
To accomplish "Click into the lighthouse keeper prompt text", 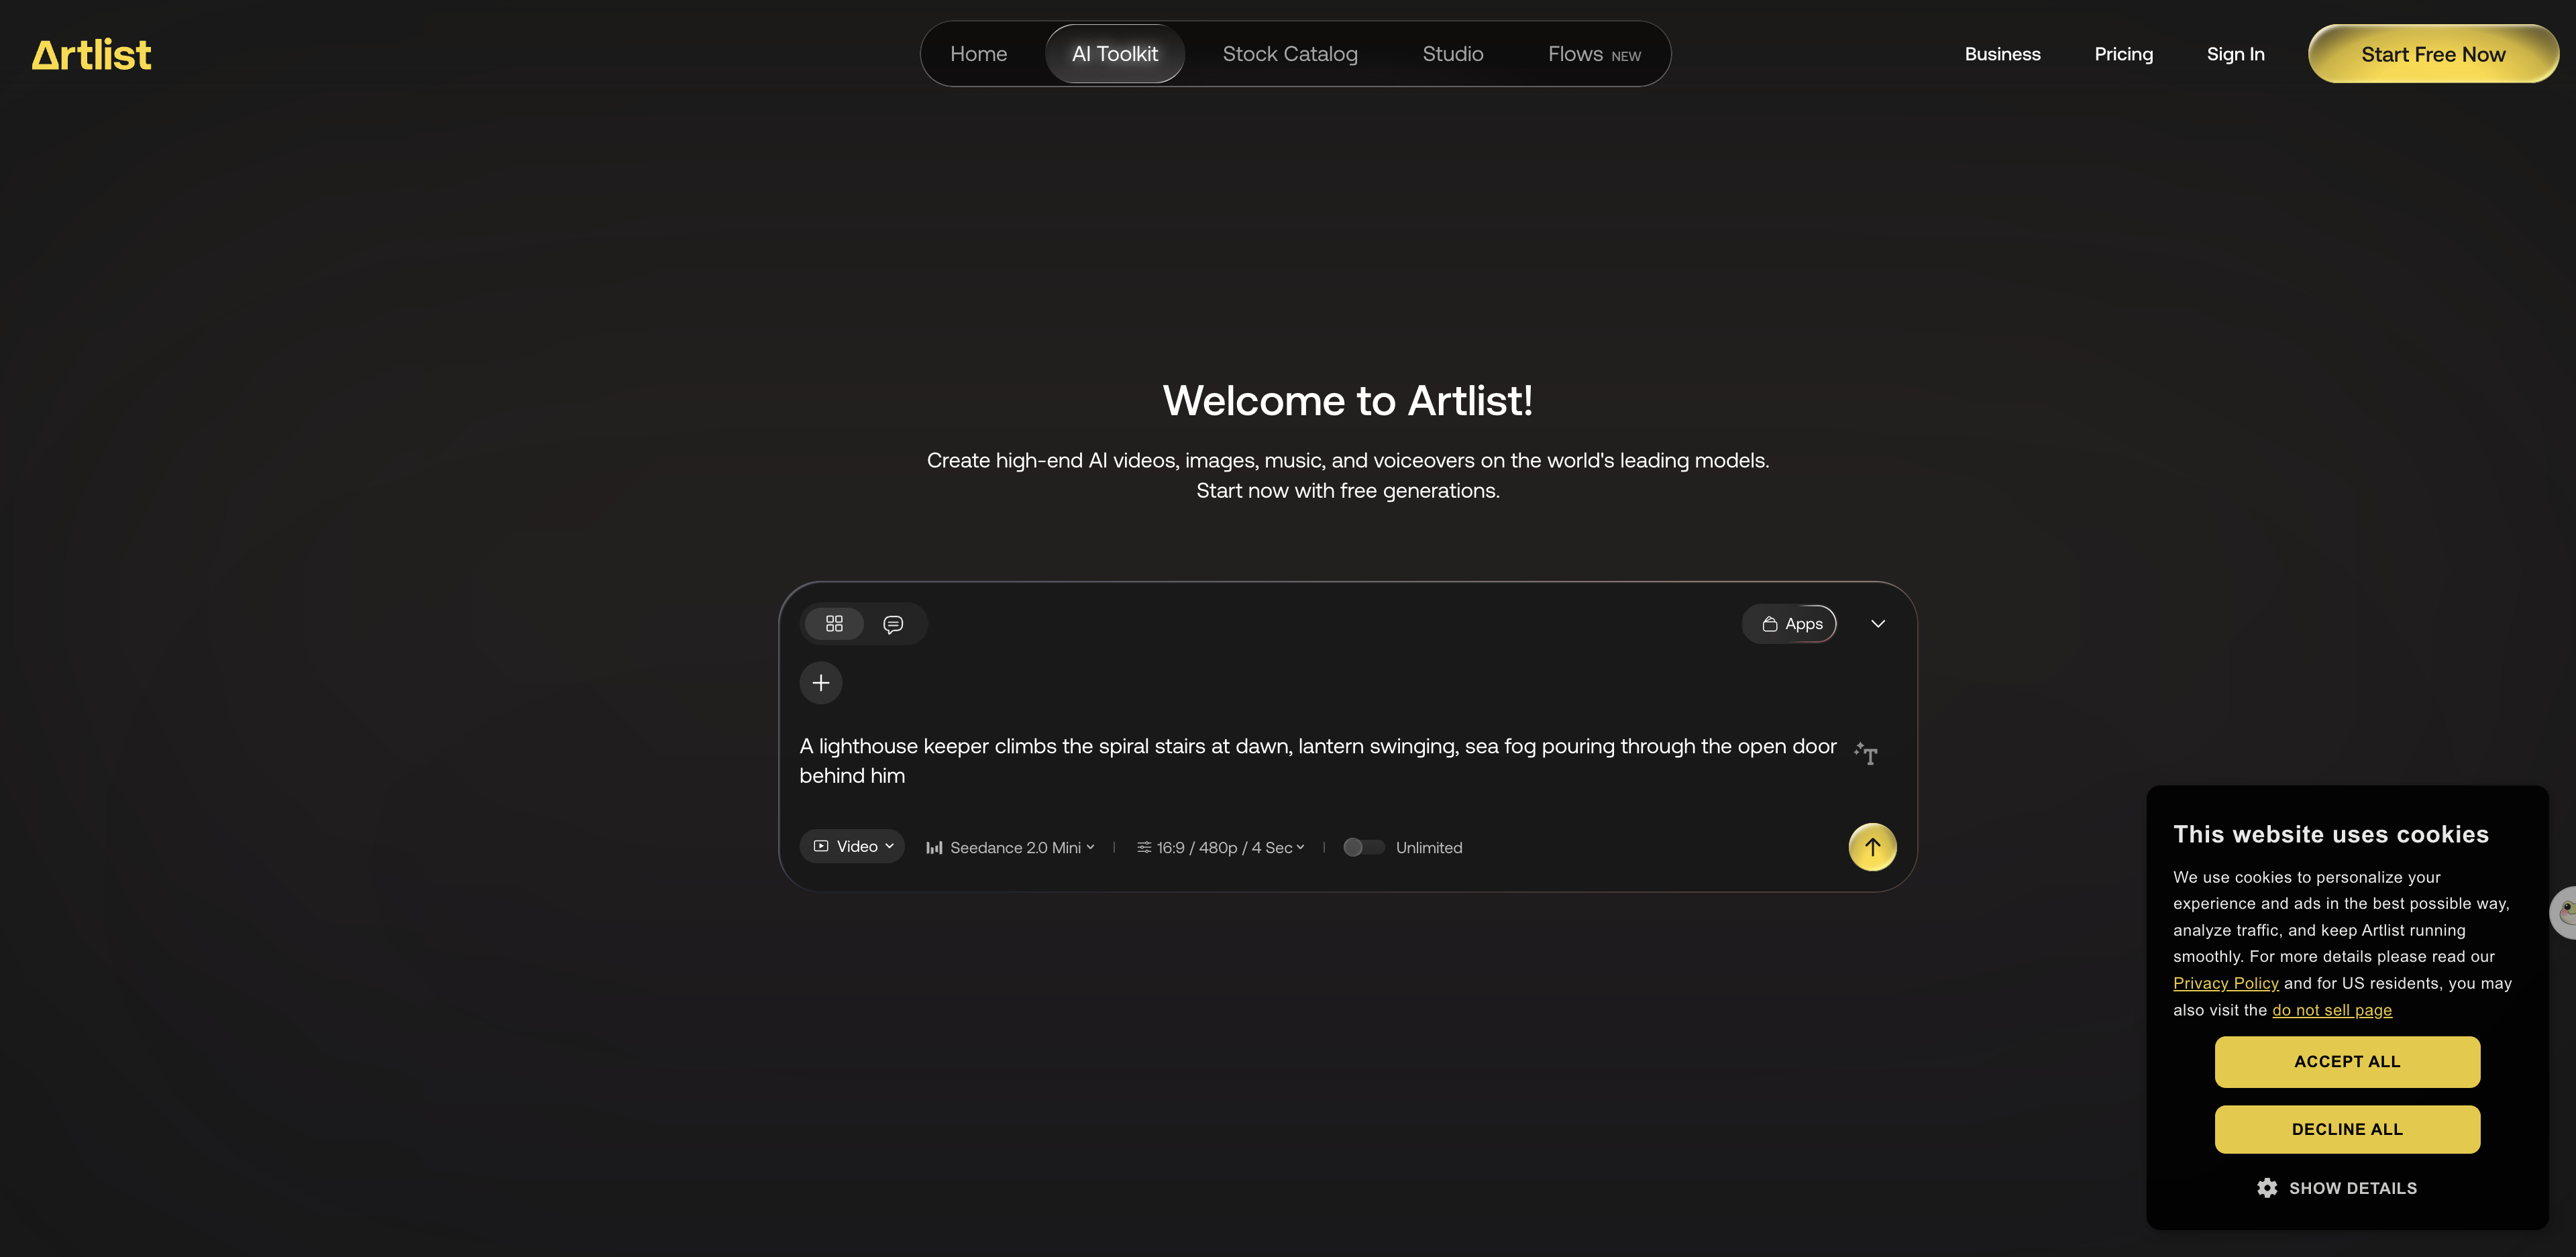I will [x=1317, y=761].
